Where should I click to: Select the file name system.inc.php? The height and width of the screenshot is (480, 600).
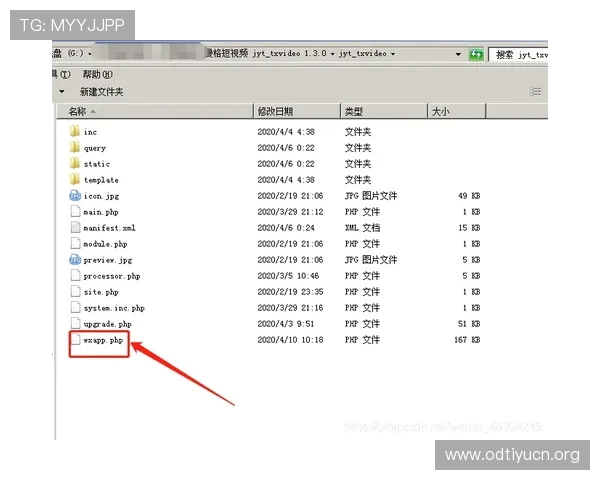pos(114,308)
